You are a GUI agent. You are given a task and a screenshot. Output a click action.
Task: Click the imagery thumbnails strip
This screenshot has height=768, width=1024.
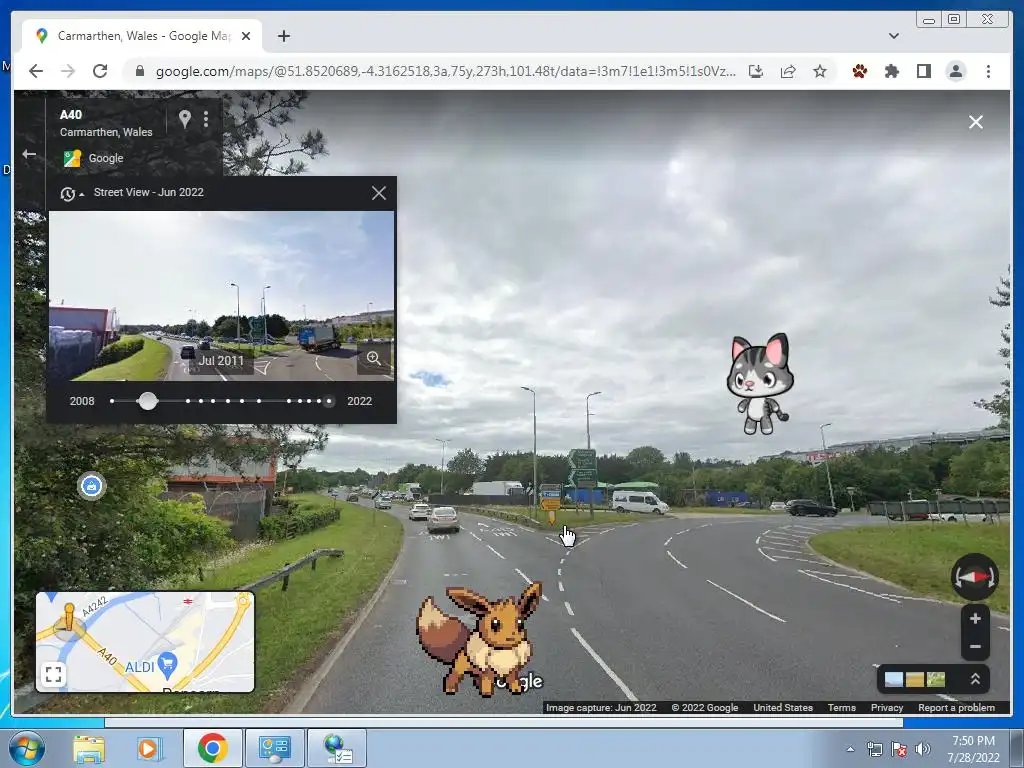pyautogui.click(x=915, y=679)
